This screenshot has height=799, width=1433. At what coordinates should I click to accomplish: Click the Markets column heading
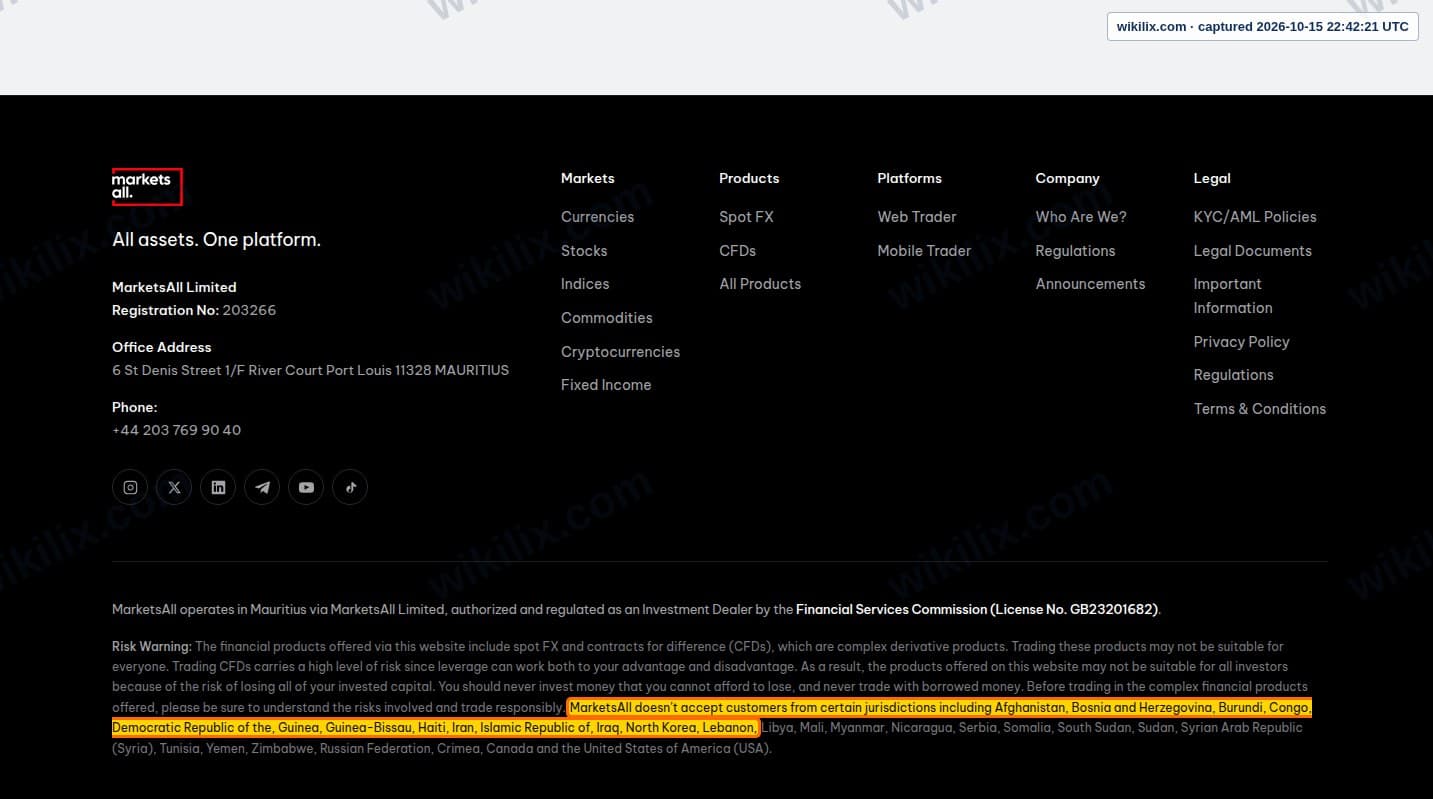pos(588,178)
